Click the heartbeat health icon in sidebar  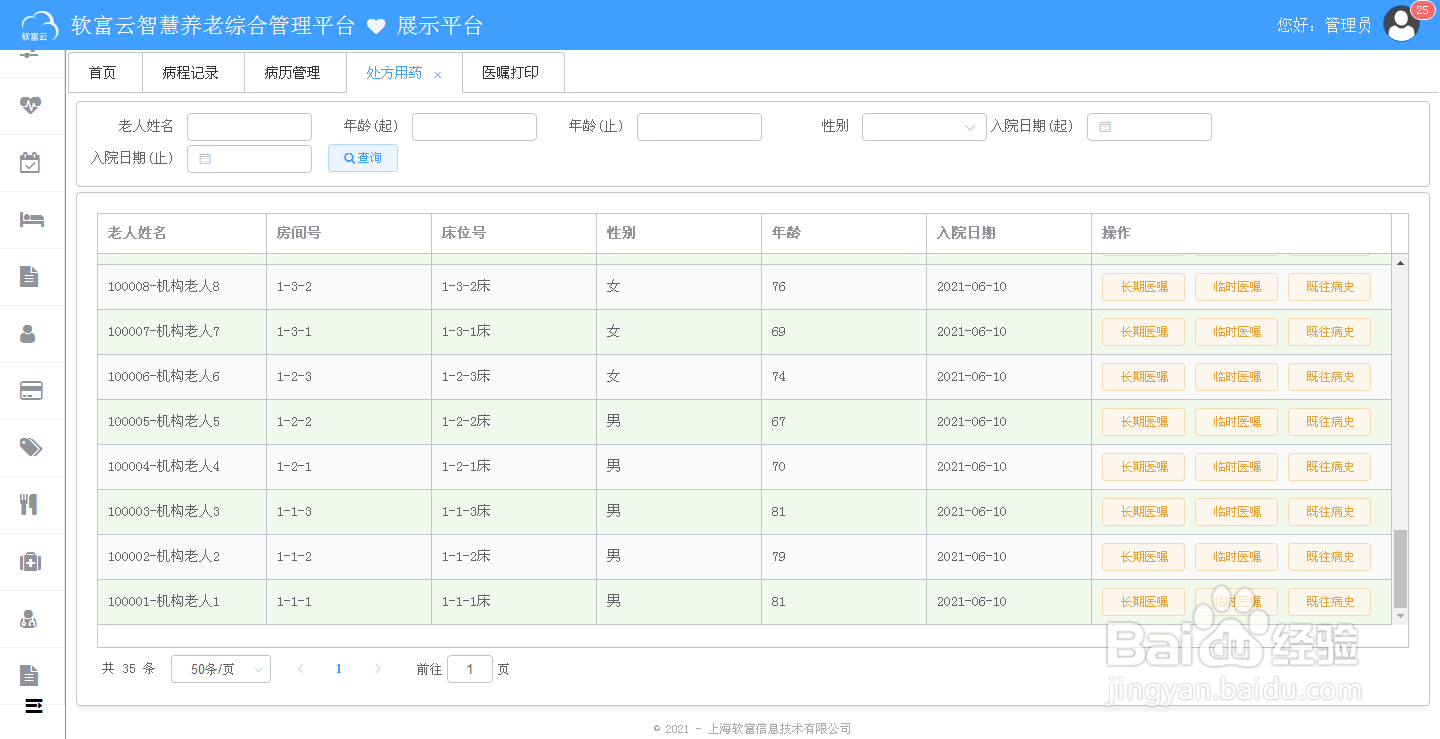(31, 105)
